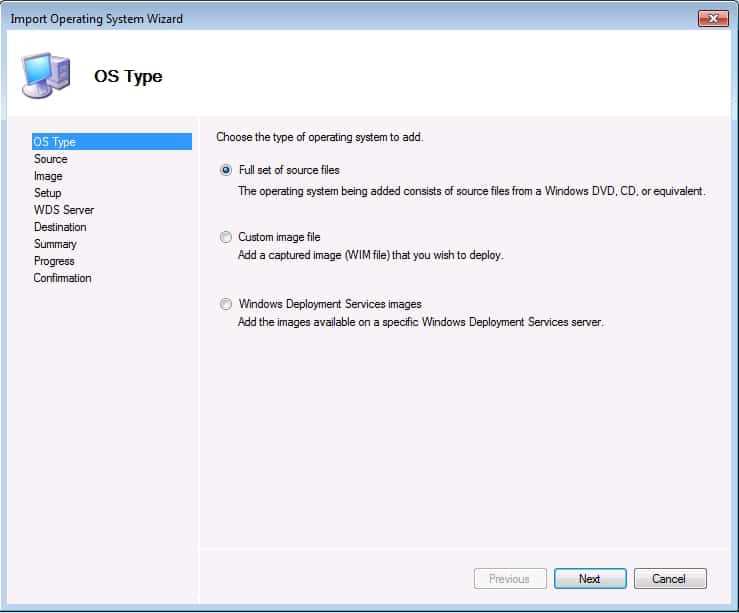
Task: Go to the Source step
Action: pos(50,159)
